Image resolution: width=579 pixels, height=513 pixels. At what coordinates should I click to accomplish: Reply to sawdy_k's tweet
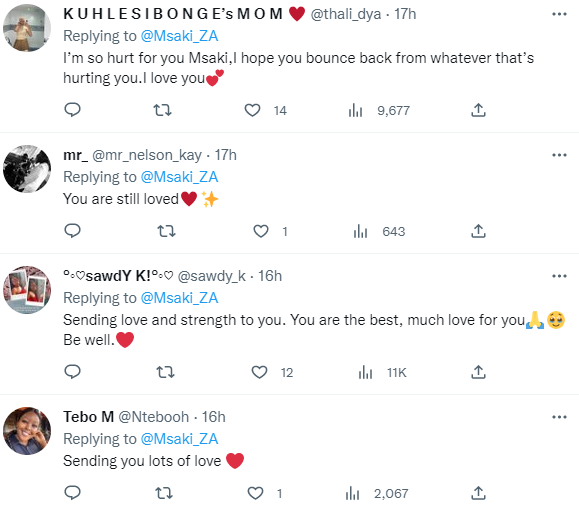click(72, 372)
